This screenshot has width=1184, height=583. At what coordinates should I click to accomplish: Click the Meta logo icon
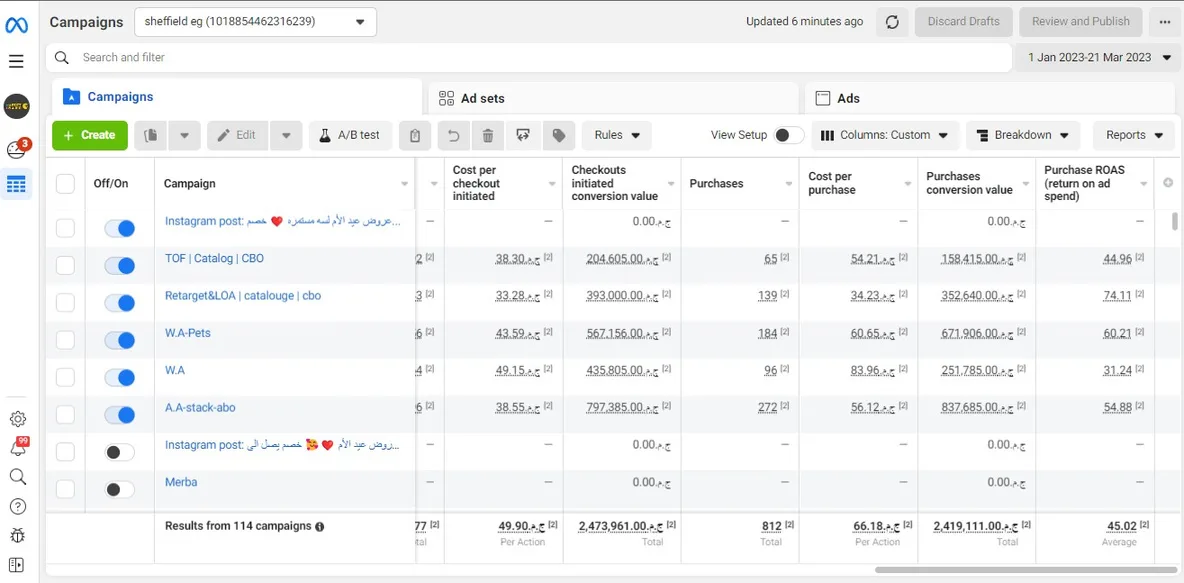(17, 26)
